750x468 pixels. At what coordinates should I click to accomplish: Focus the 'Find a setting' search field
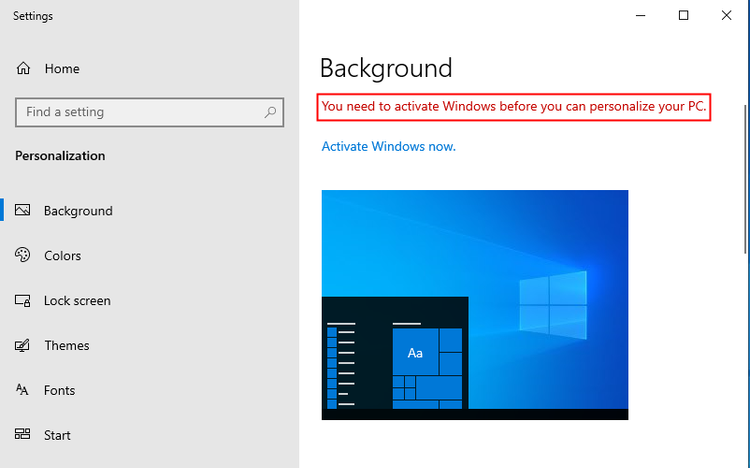pyautogui.click(x=140, y=112)
